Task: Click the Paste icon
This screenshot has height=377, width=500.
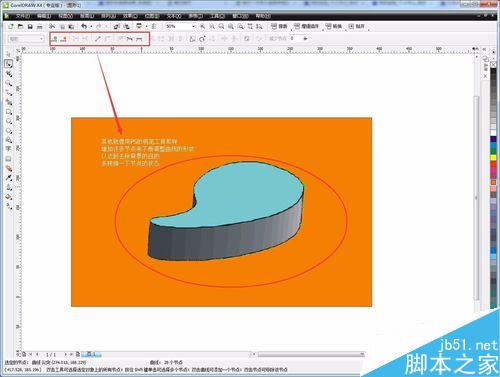Action: [71, 26]
